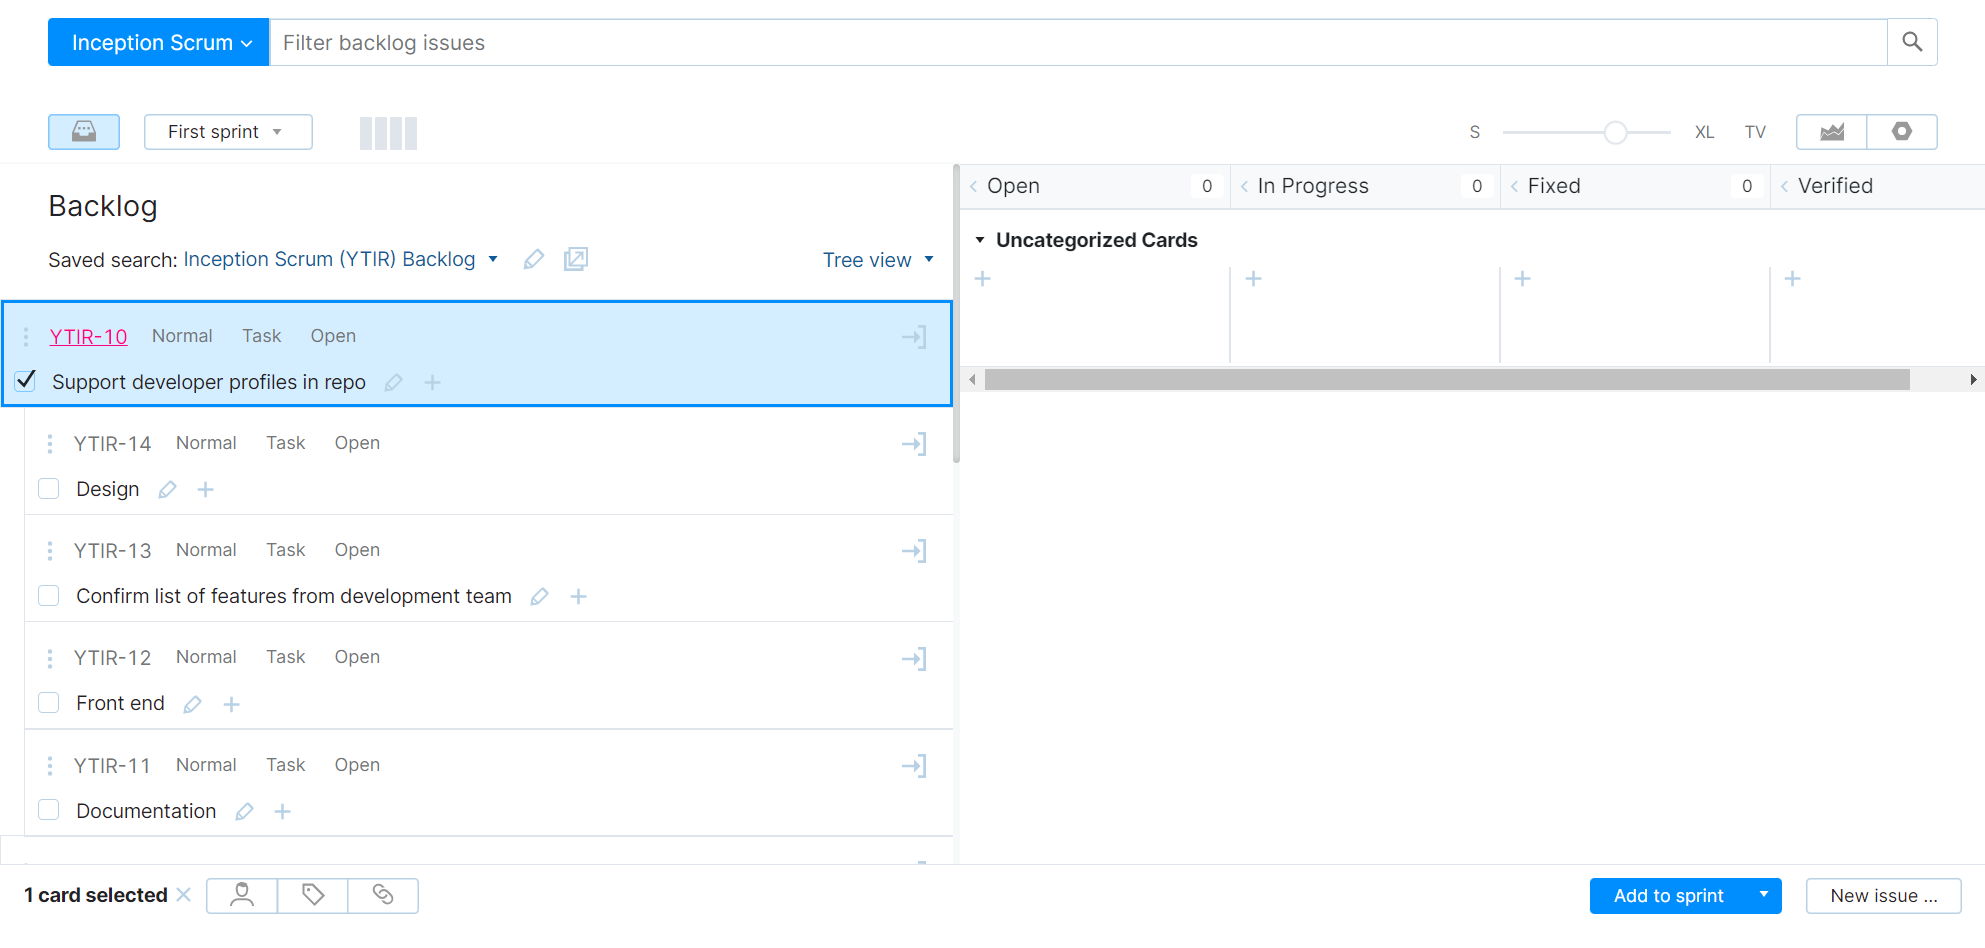Image resolution: width=1985 pixels, height=948 pixels.
Task: Click the New issue button
Action: [x=1883, y=896]
